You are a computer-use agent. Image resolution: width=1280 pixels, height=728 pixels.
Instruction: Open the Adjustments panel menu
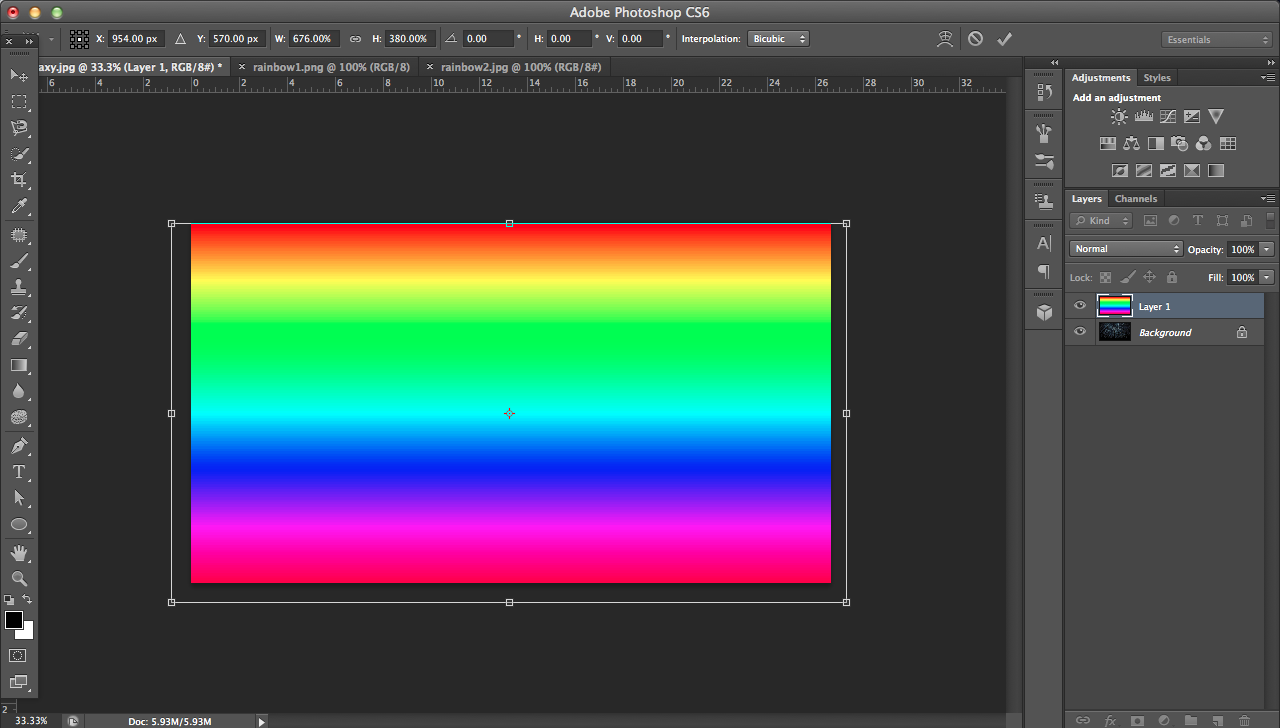coord(1268,77)
